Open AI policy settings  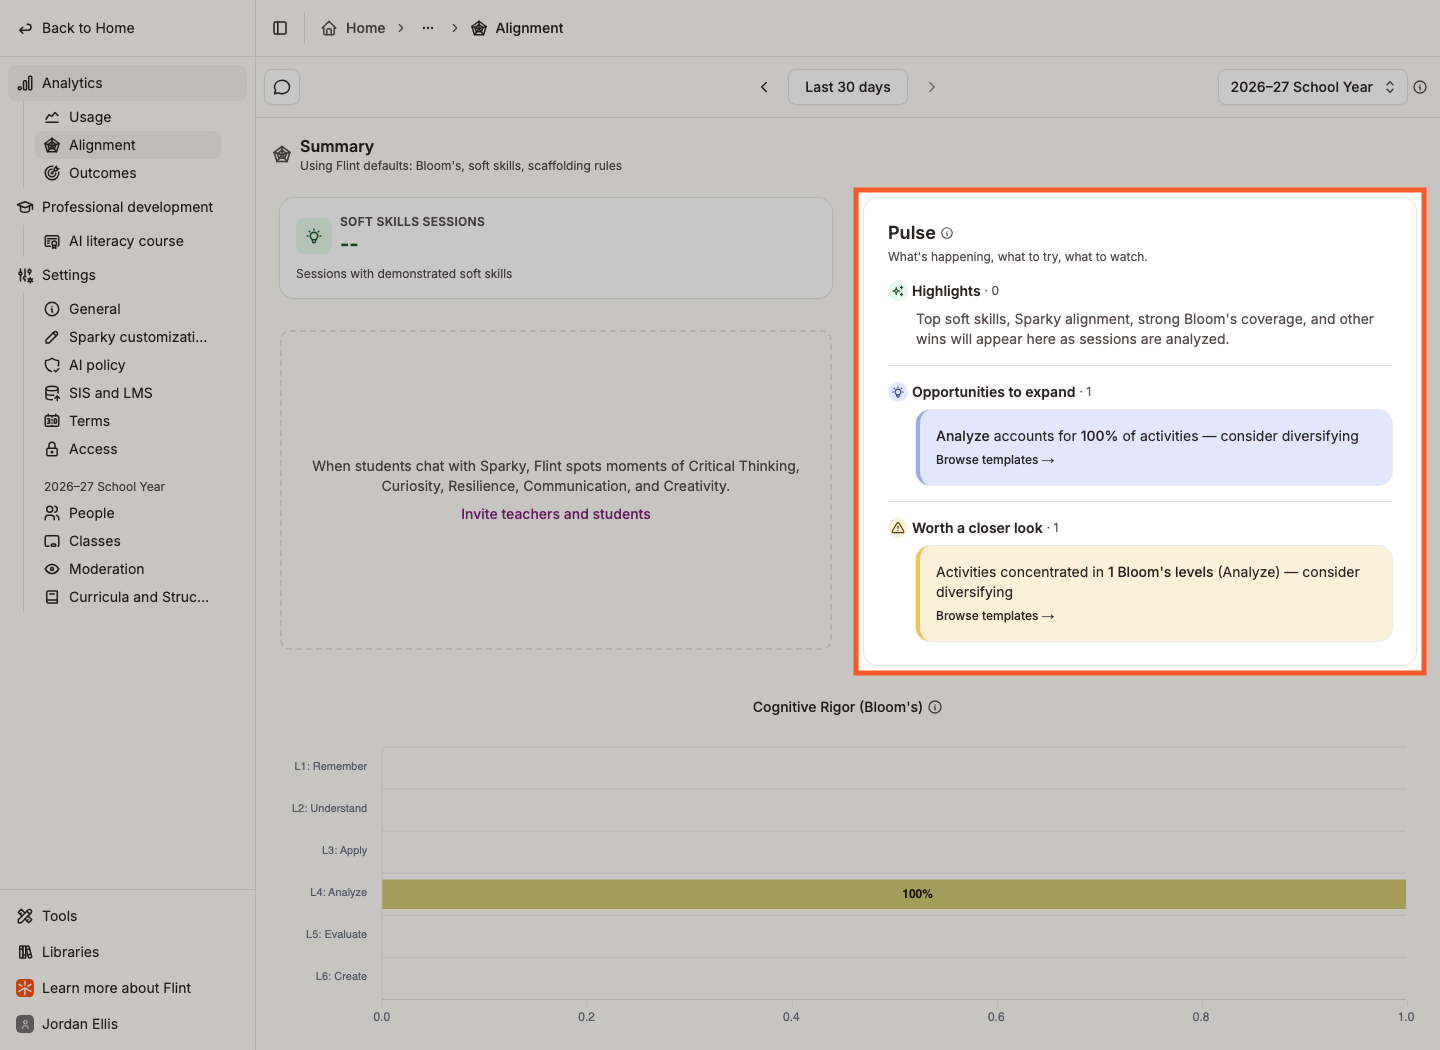[x=128, y=365]
